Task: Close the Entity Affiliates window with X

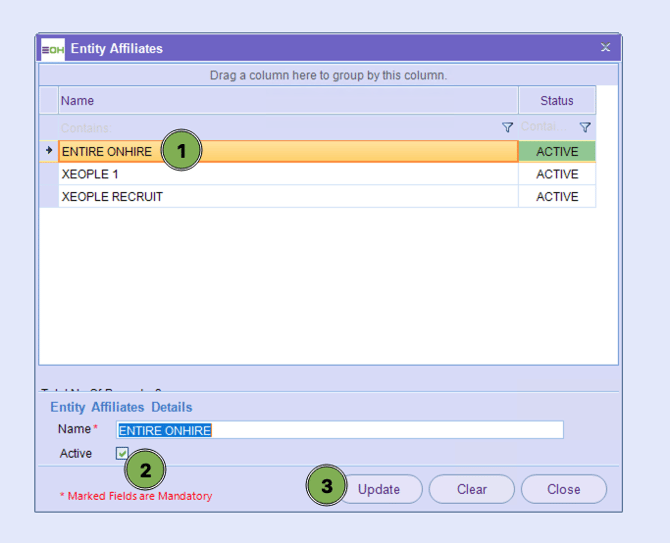Action: (x=605, y=48)
